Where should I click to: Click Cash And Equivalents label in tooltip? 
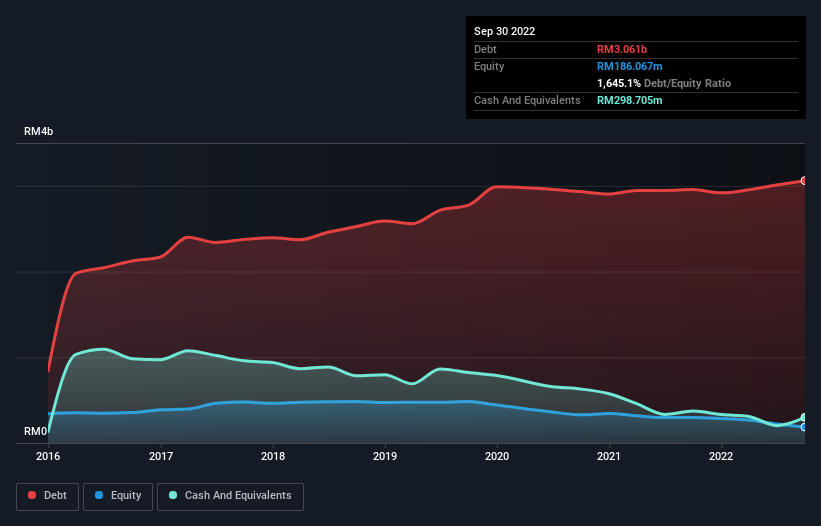pyautogui.click(x=527, y=100)
